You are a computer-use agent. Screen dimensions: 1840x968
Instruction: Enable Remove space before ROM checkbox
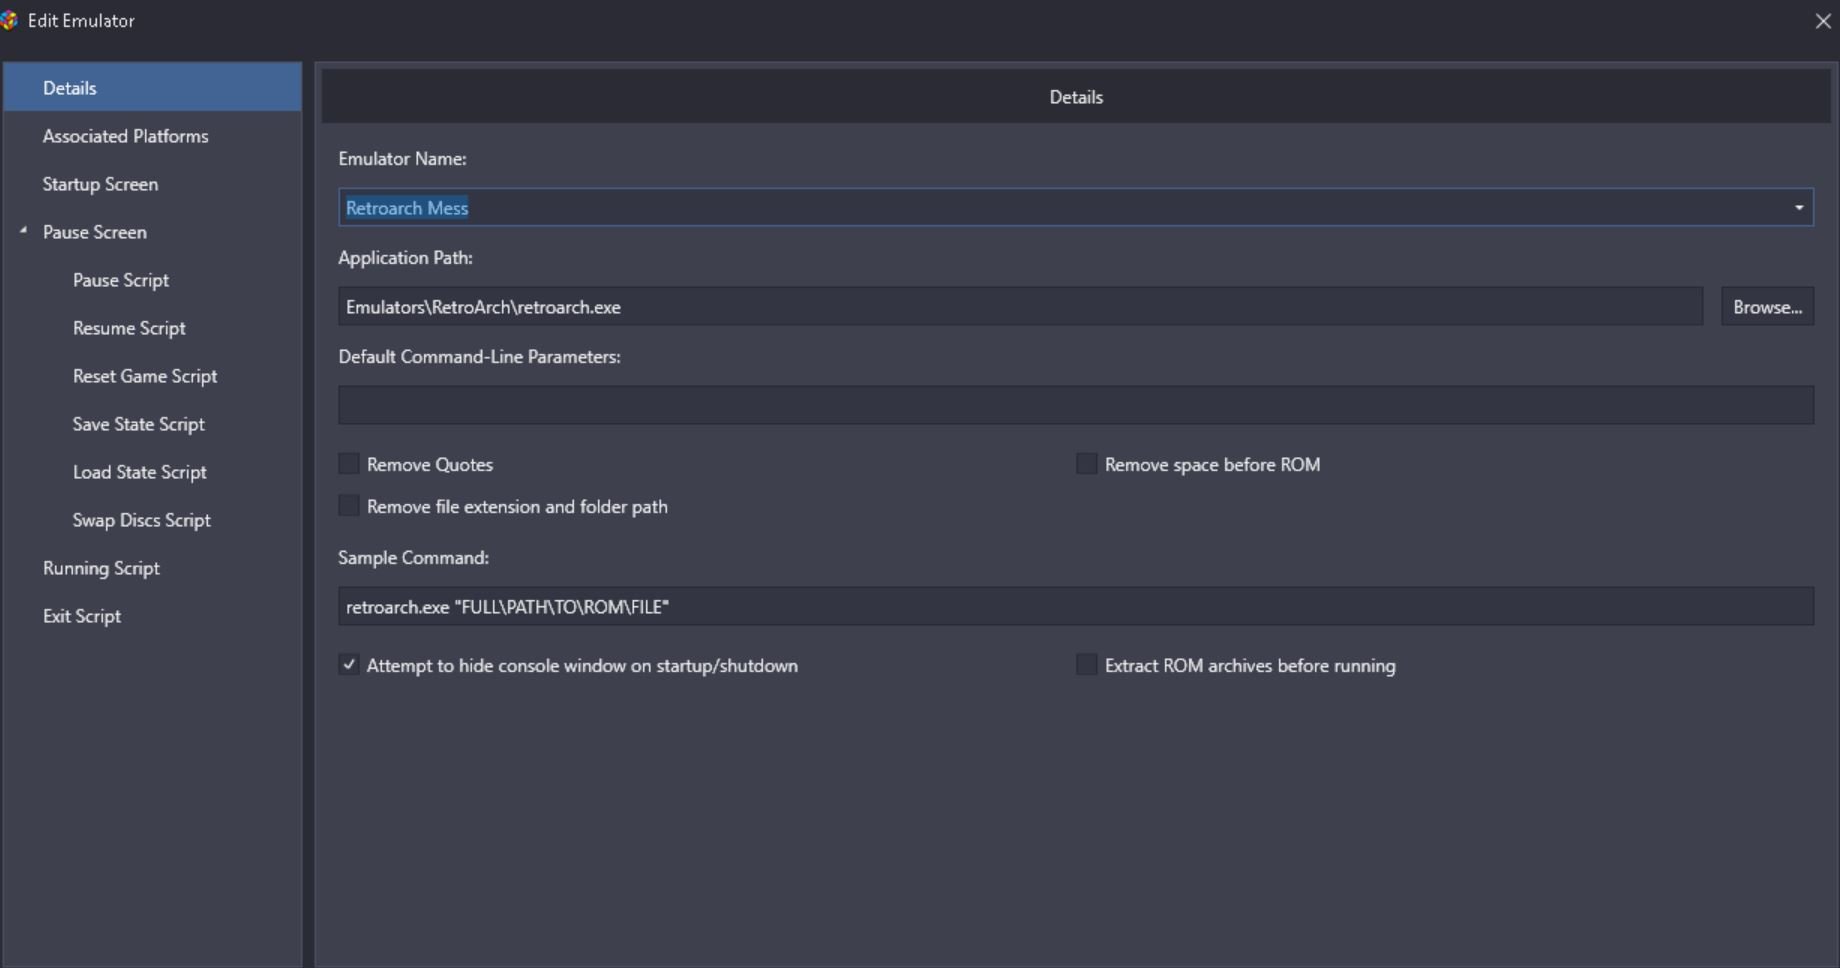[x=1087, y=464]
